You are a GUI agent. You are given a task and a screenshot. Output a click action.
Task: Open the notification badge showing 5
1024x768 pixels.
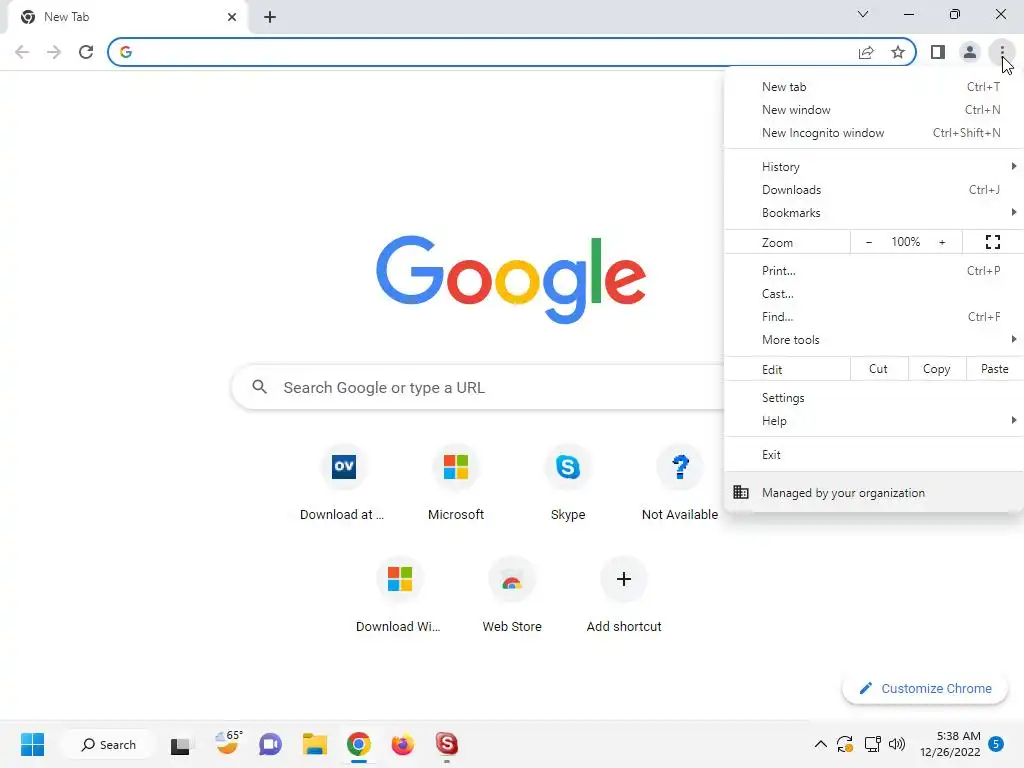[x=996, y=743]
